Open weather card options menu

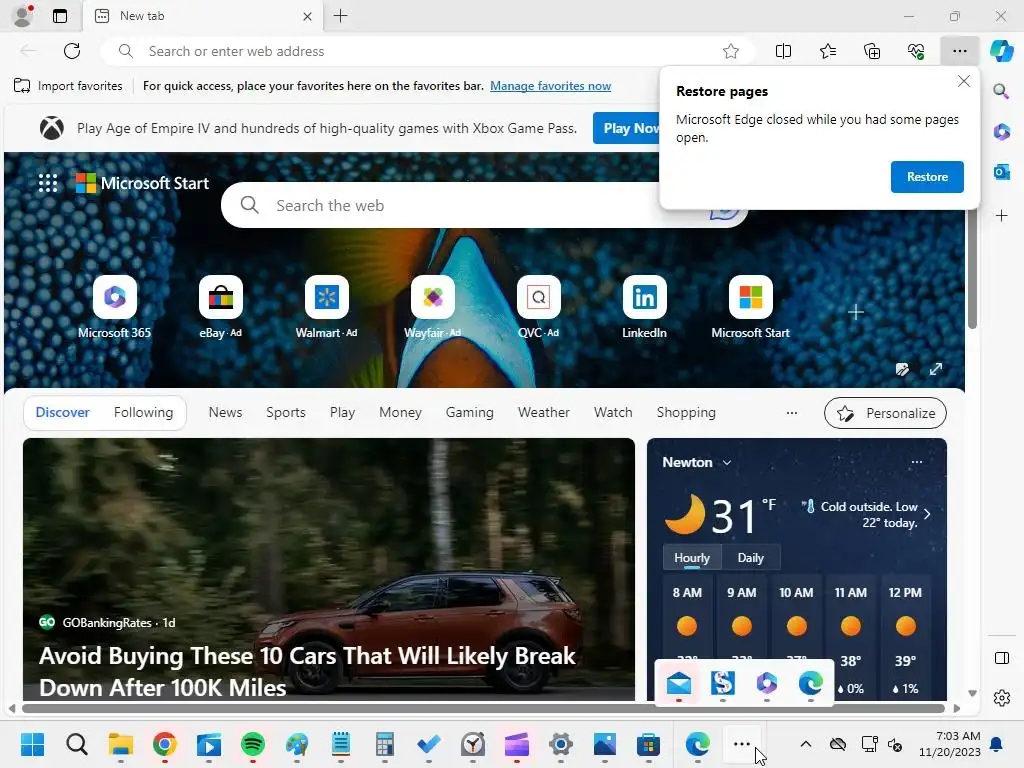[x=916, y=462]
